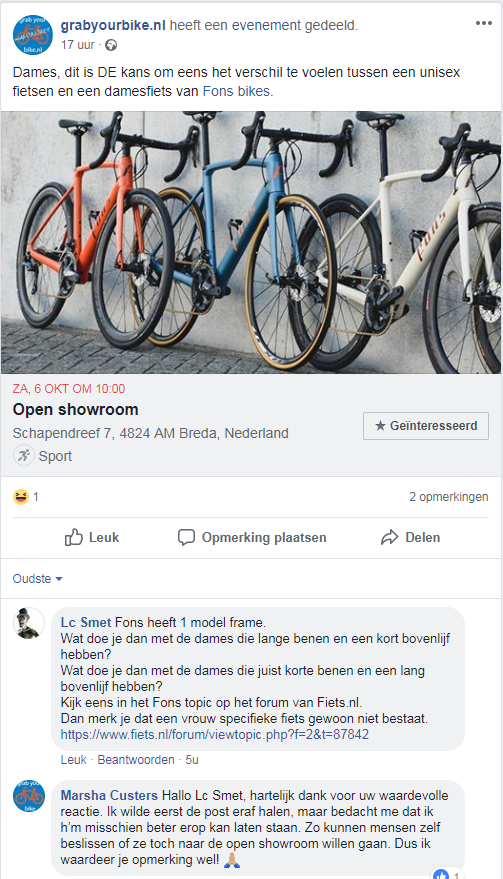The image size is (503, 879).
Task: Show the 2 opmerkingen comments count
Action: coord(449,497)
